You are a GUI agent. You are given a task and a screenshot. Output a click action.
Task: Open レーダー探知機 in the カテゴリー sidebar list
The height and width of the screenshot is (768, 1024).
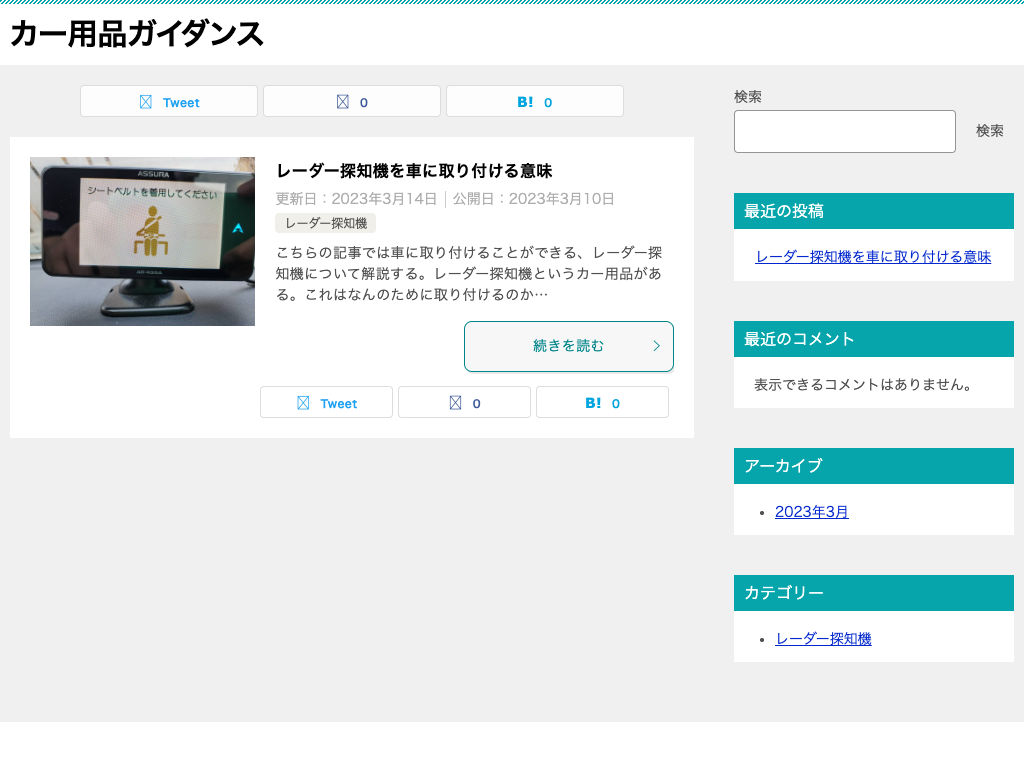(x=823, y=638)
